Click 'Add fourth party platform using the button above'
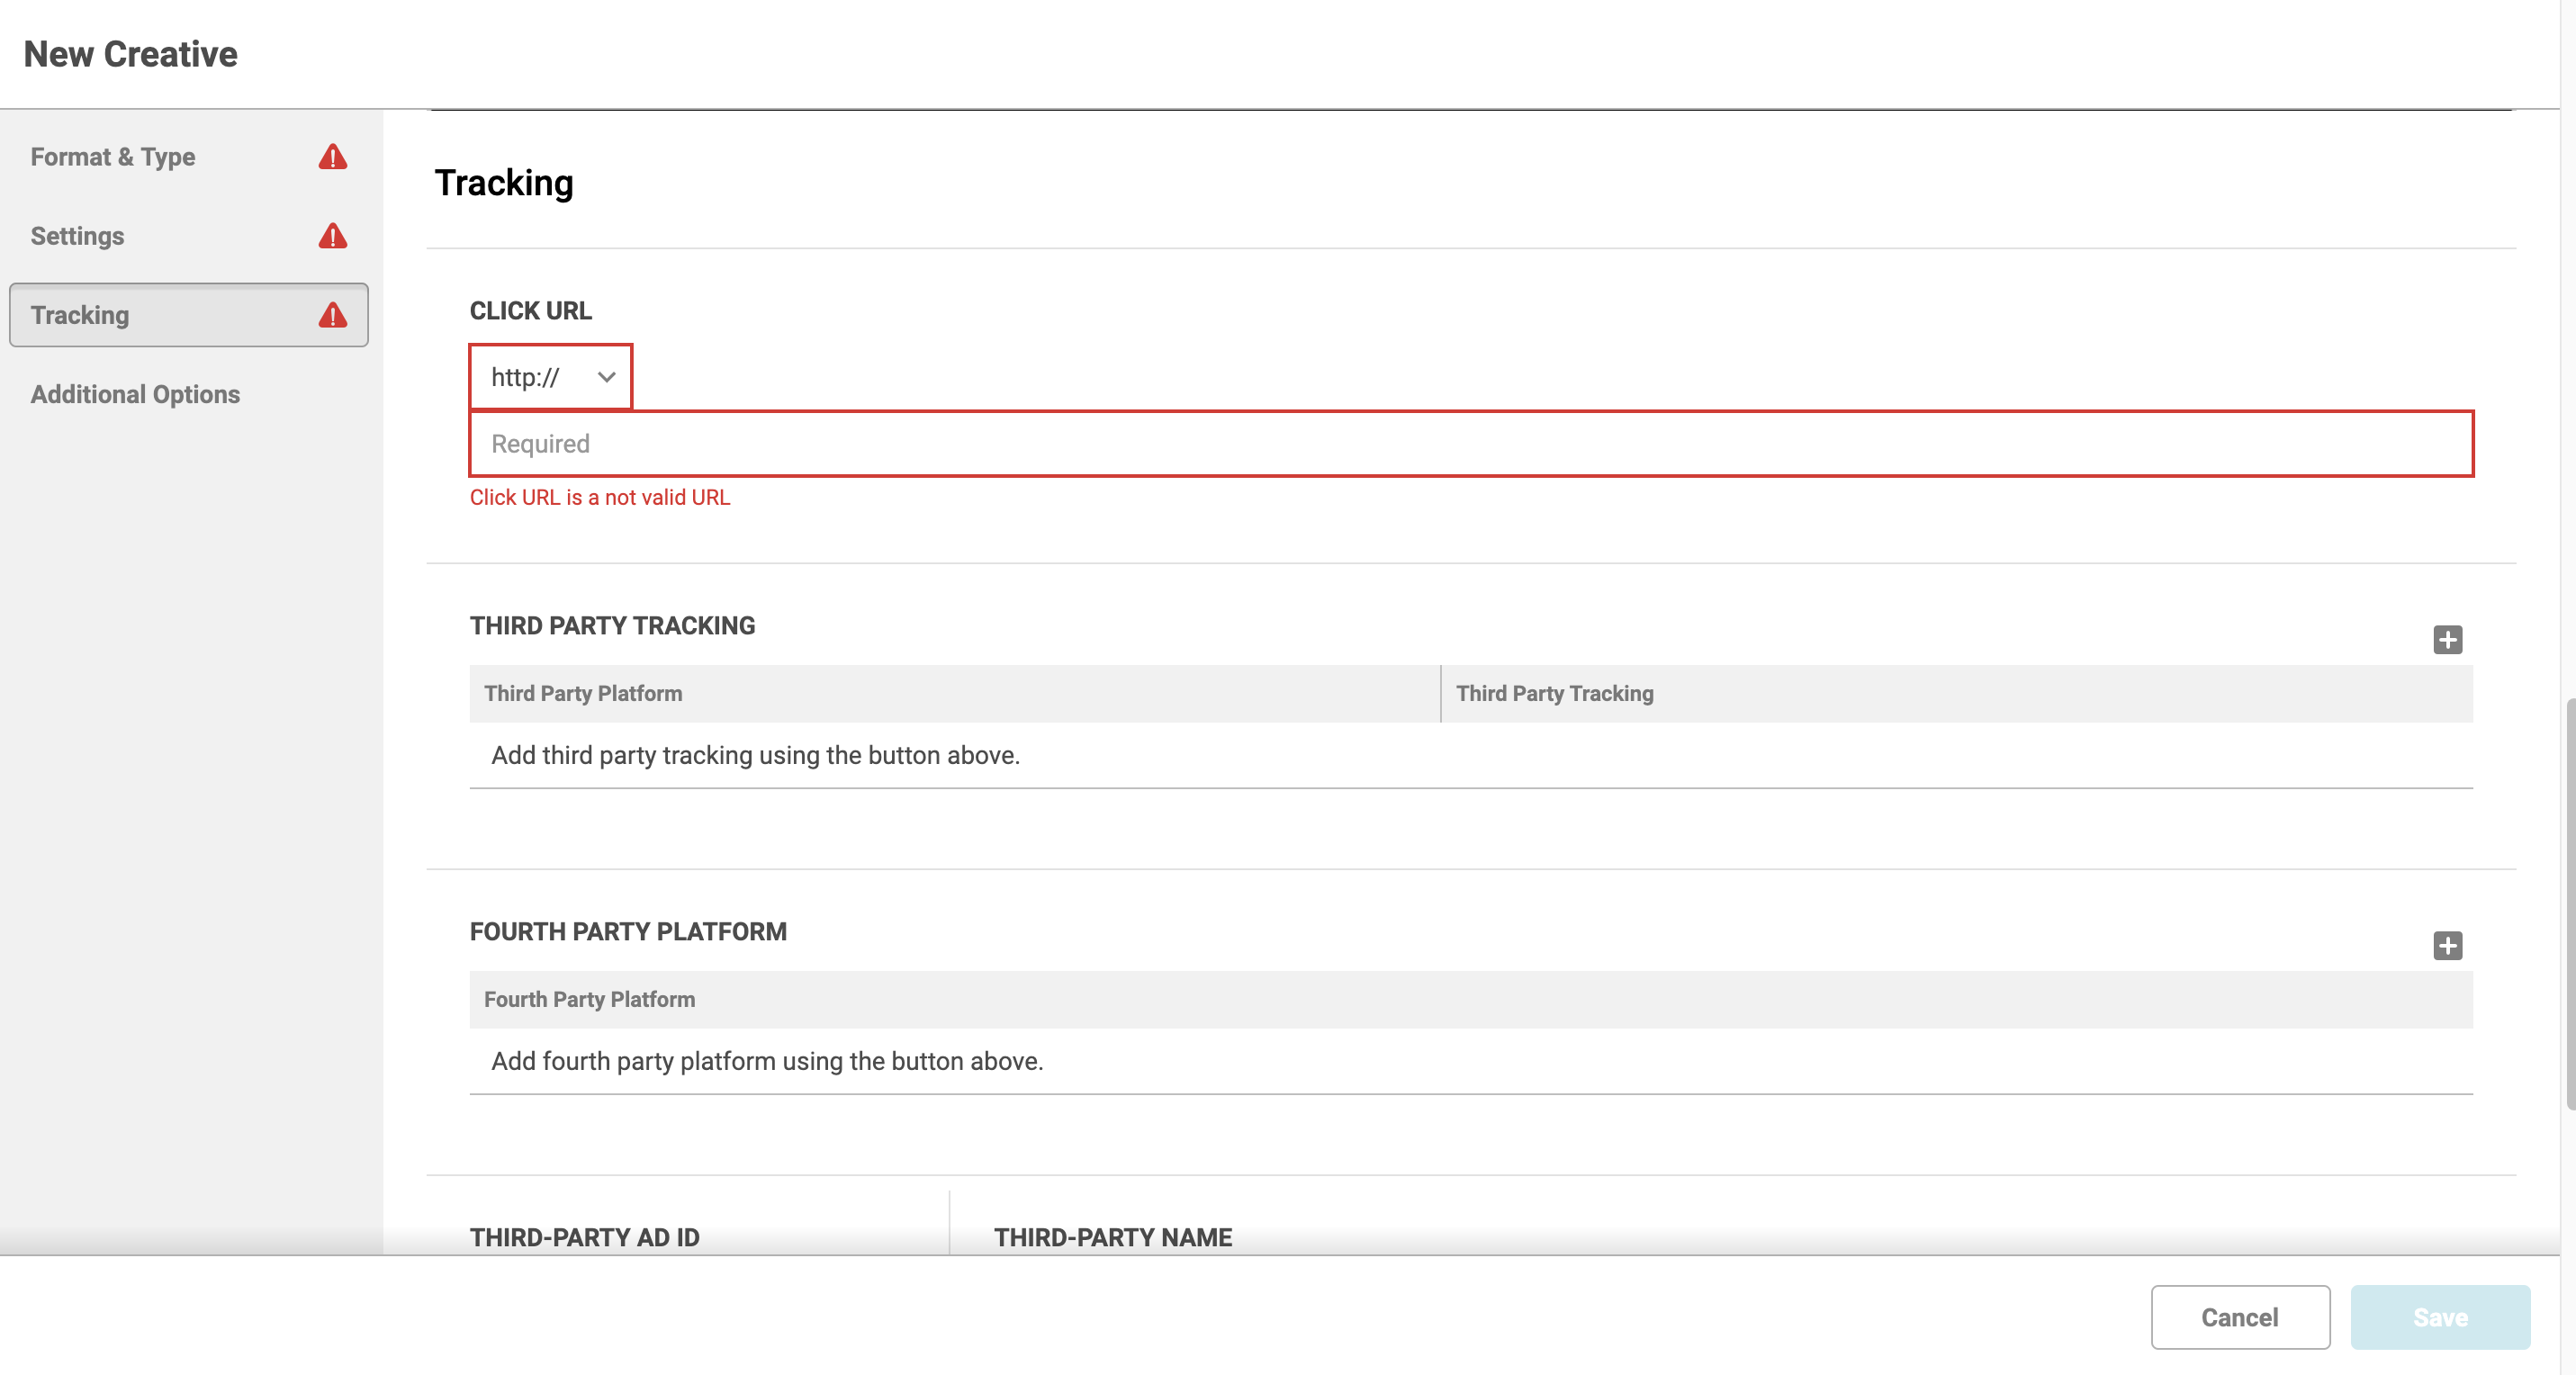This screenshot has width=2576, height=1375. pyautogui.click(x=767, y=1062)
